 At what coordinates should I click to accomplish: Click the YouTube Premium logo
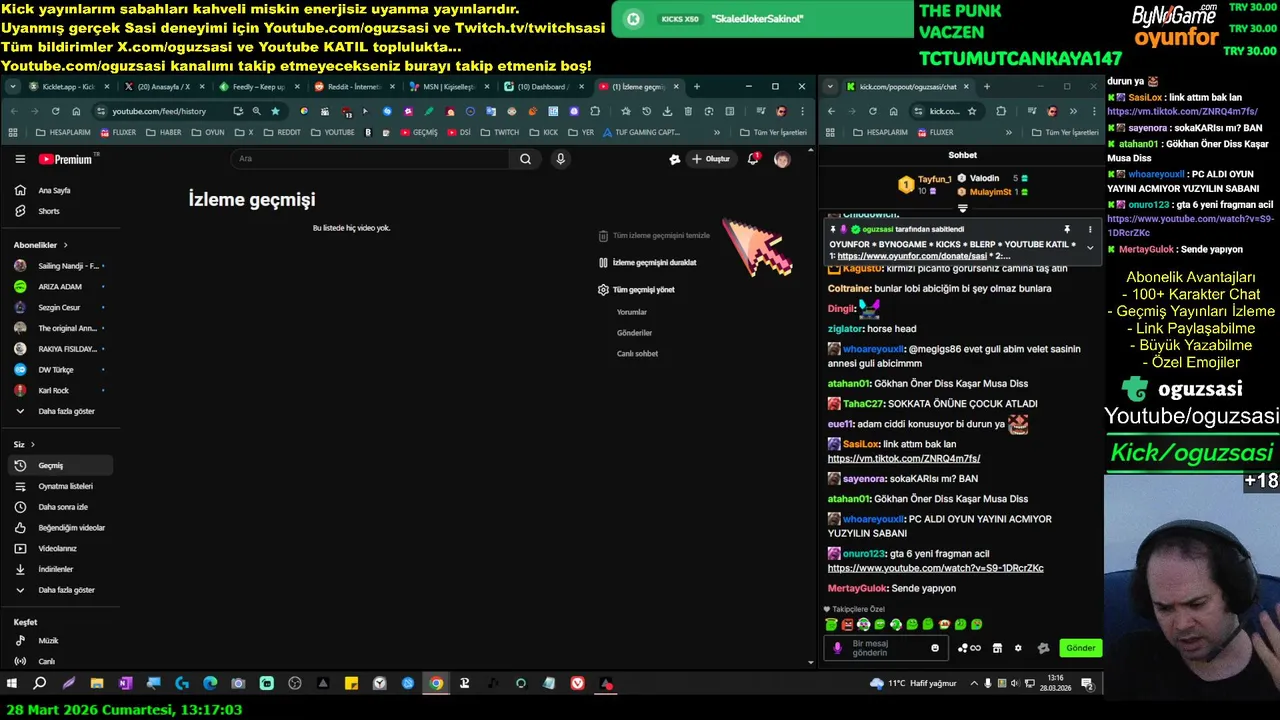(x=66, y=159)
